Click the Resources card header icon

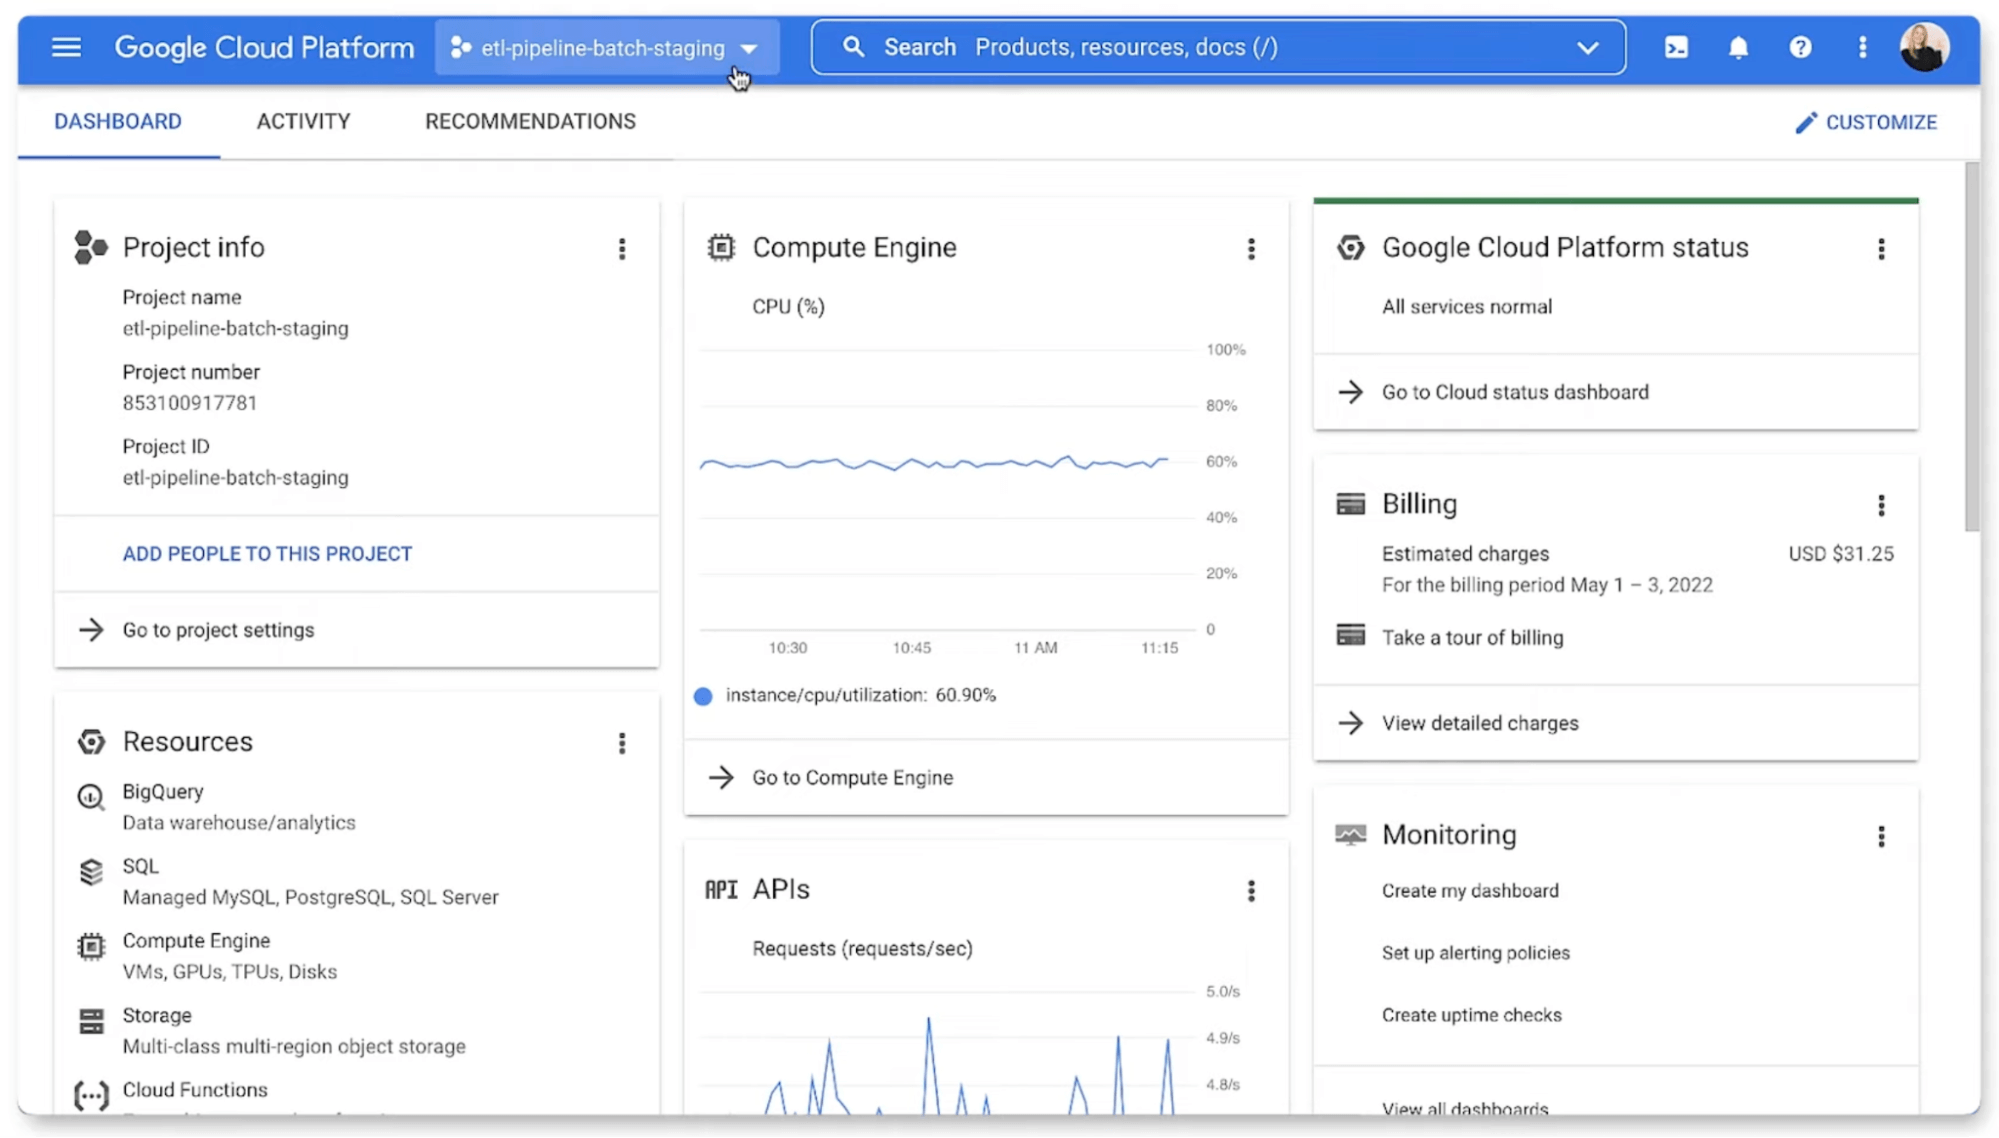91,742
